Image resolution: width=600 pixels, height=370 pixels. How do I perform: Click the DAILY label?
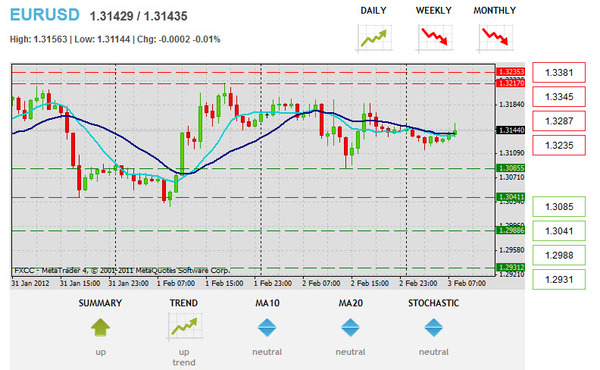point(373,11)
